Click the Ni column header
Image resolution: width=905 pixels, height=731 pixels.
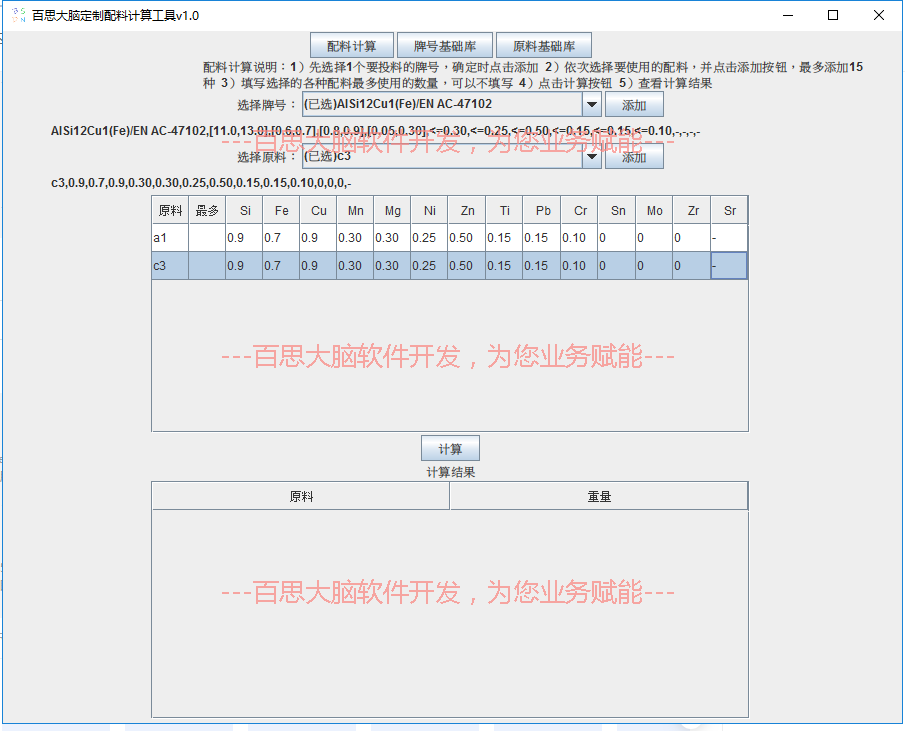[x=429, y=210]
